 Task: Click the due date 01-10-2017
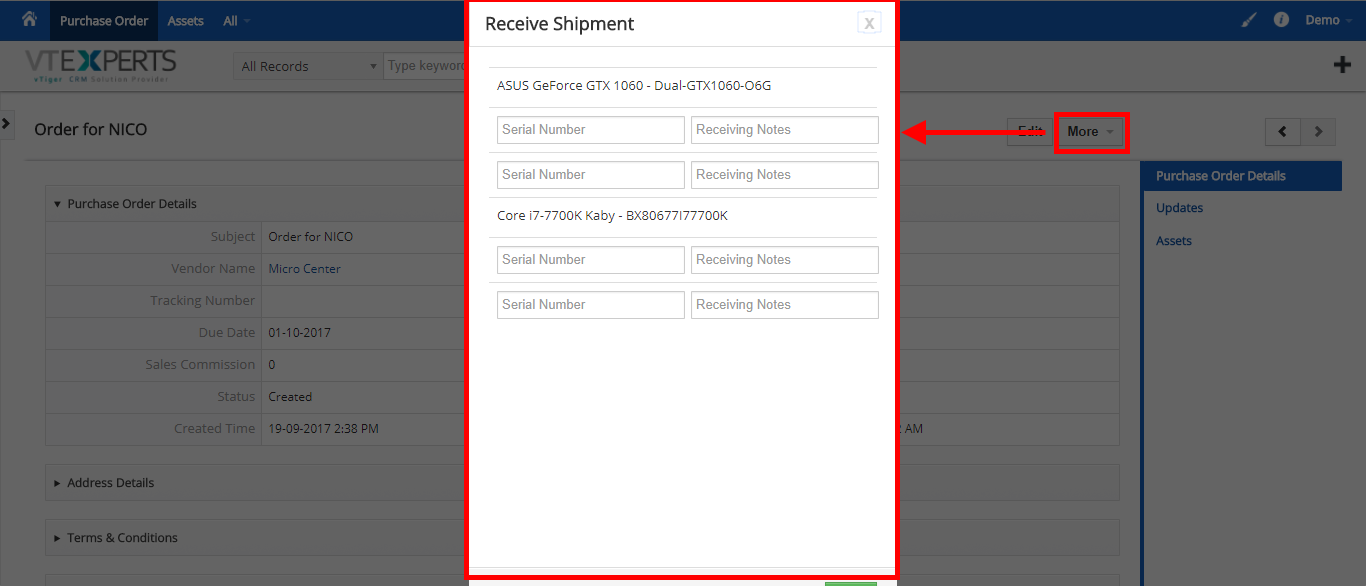[x=300, y=333]
